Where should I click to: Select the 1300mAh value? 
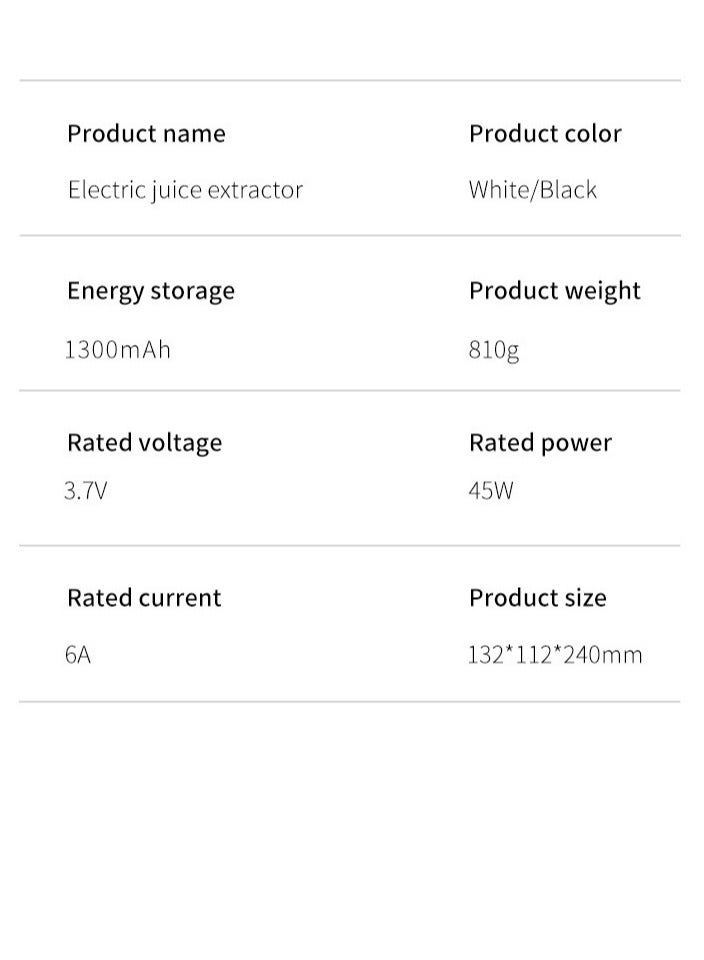[x=118, y=350]
